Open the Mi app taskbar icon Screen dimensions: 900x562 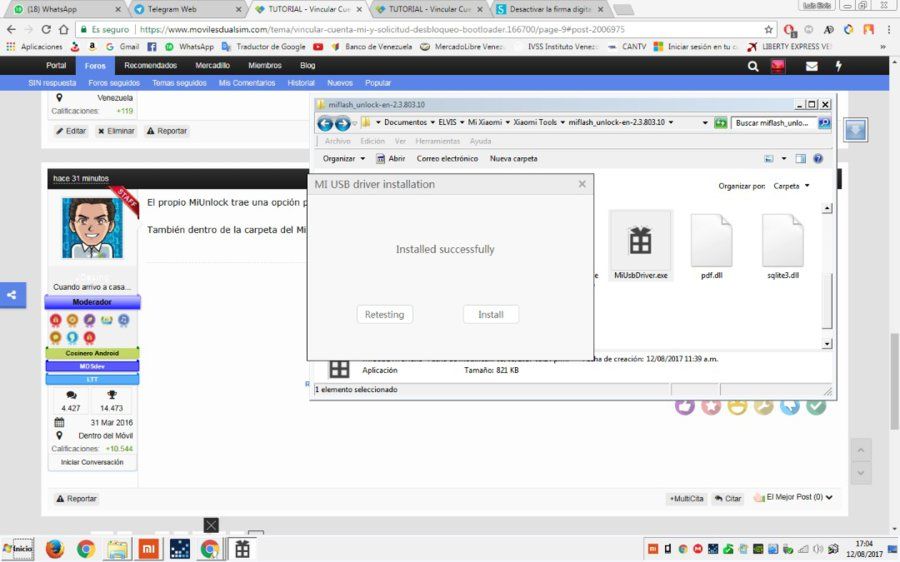[x=149, y=549]
